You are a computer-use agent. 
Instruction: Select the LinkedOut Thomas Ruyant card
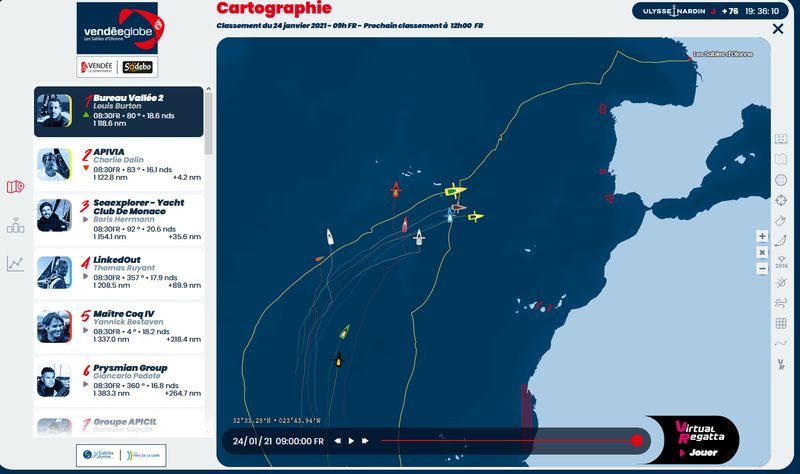pyautogui.click(x=118, y=272)
